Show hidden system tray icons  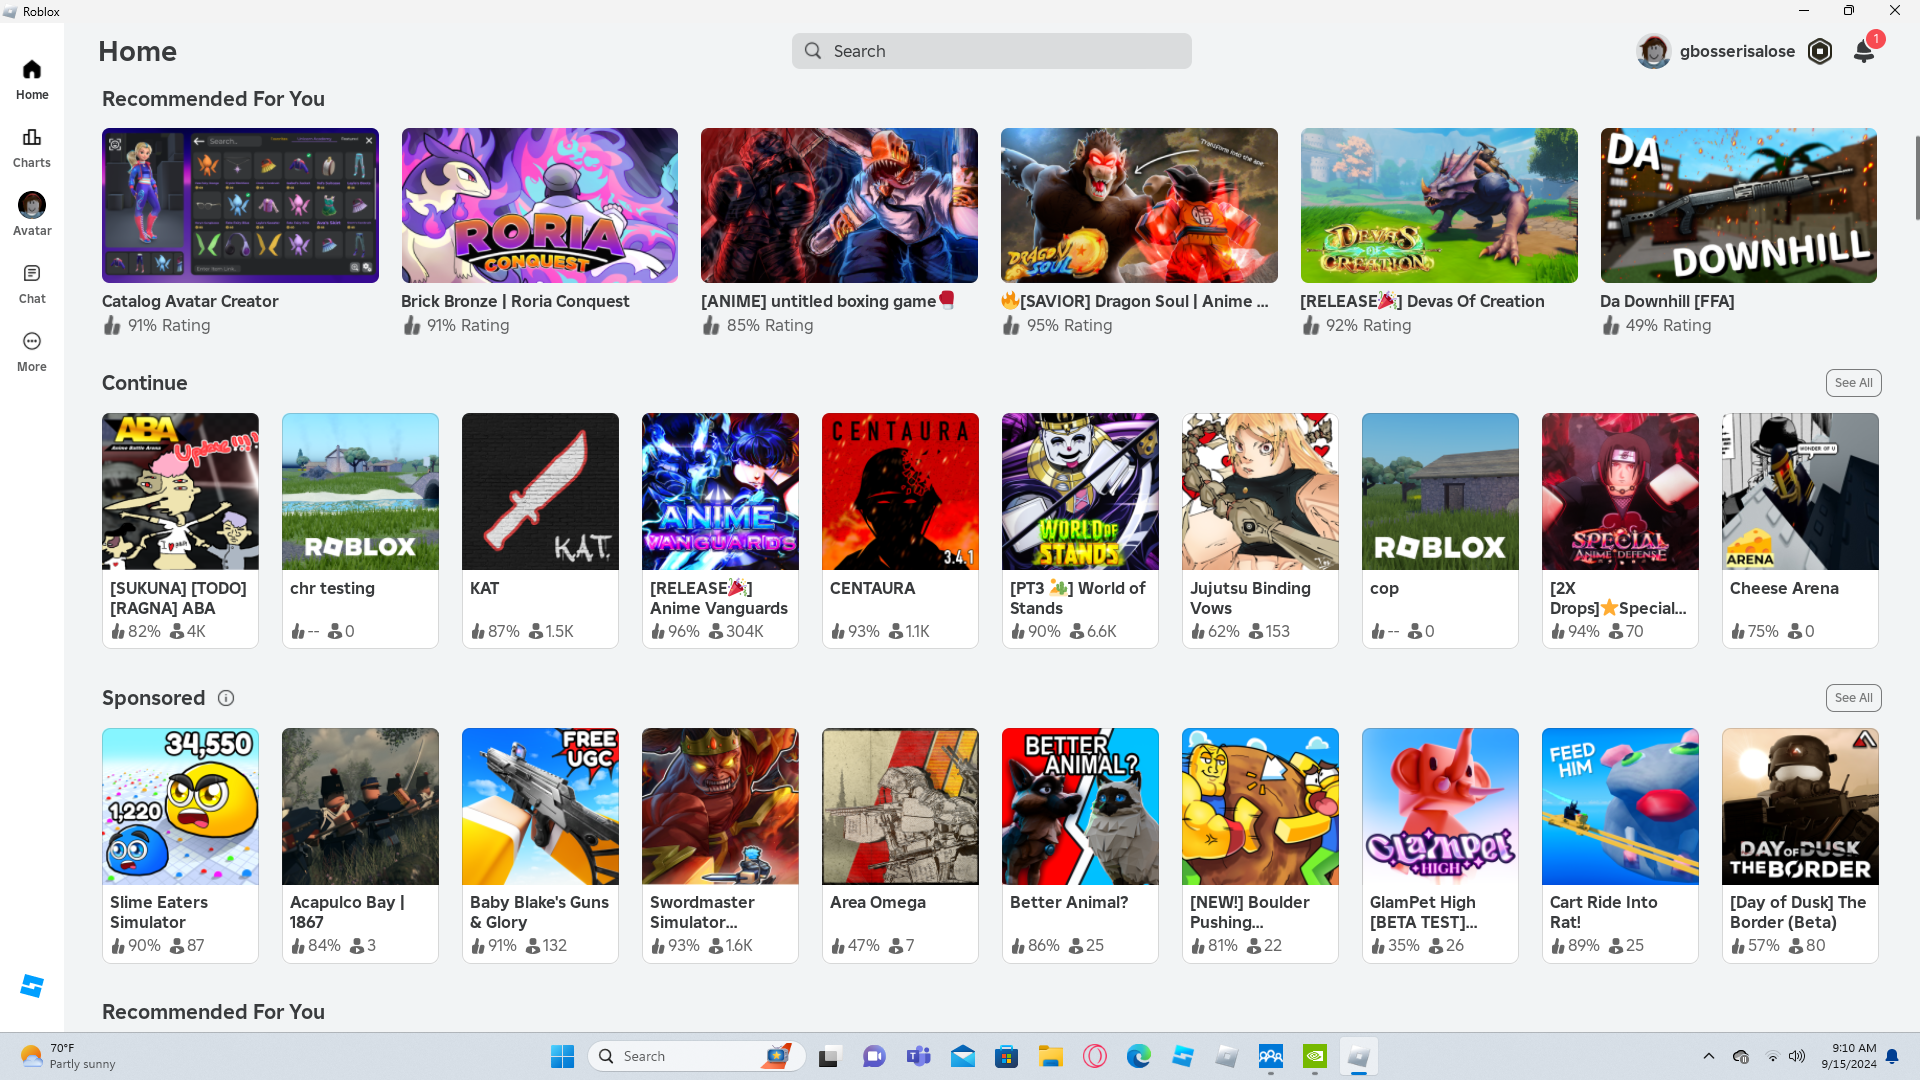[x=1709, y=1056]
